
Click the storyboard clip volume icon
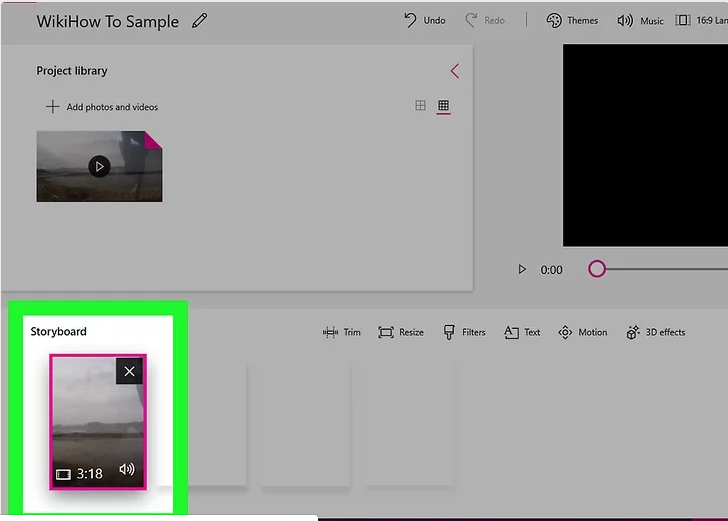pyautogui.click(x=127, y=469)
